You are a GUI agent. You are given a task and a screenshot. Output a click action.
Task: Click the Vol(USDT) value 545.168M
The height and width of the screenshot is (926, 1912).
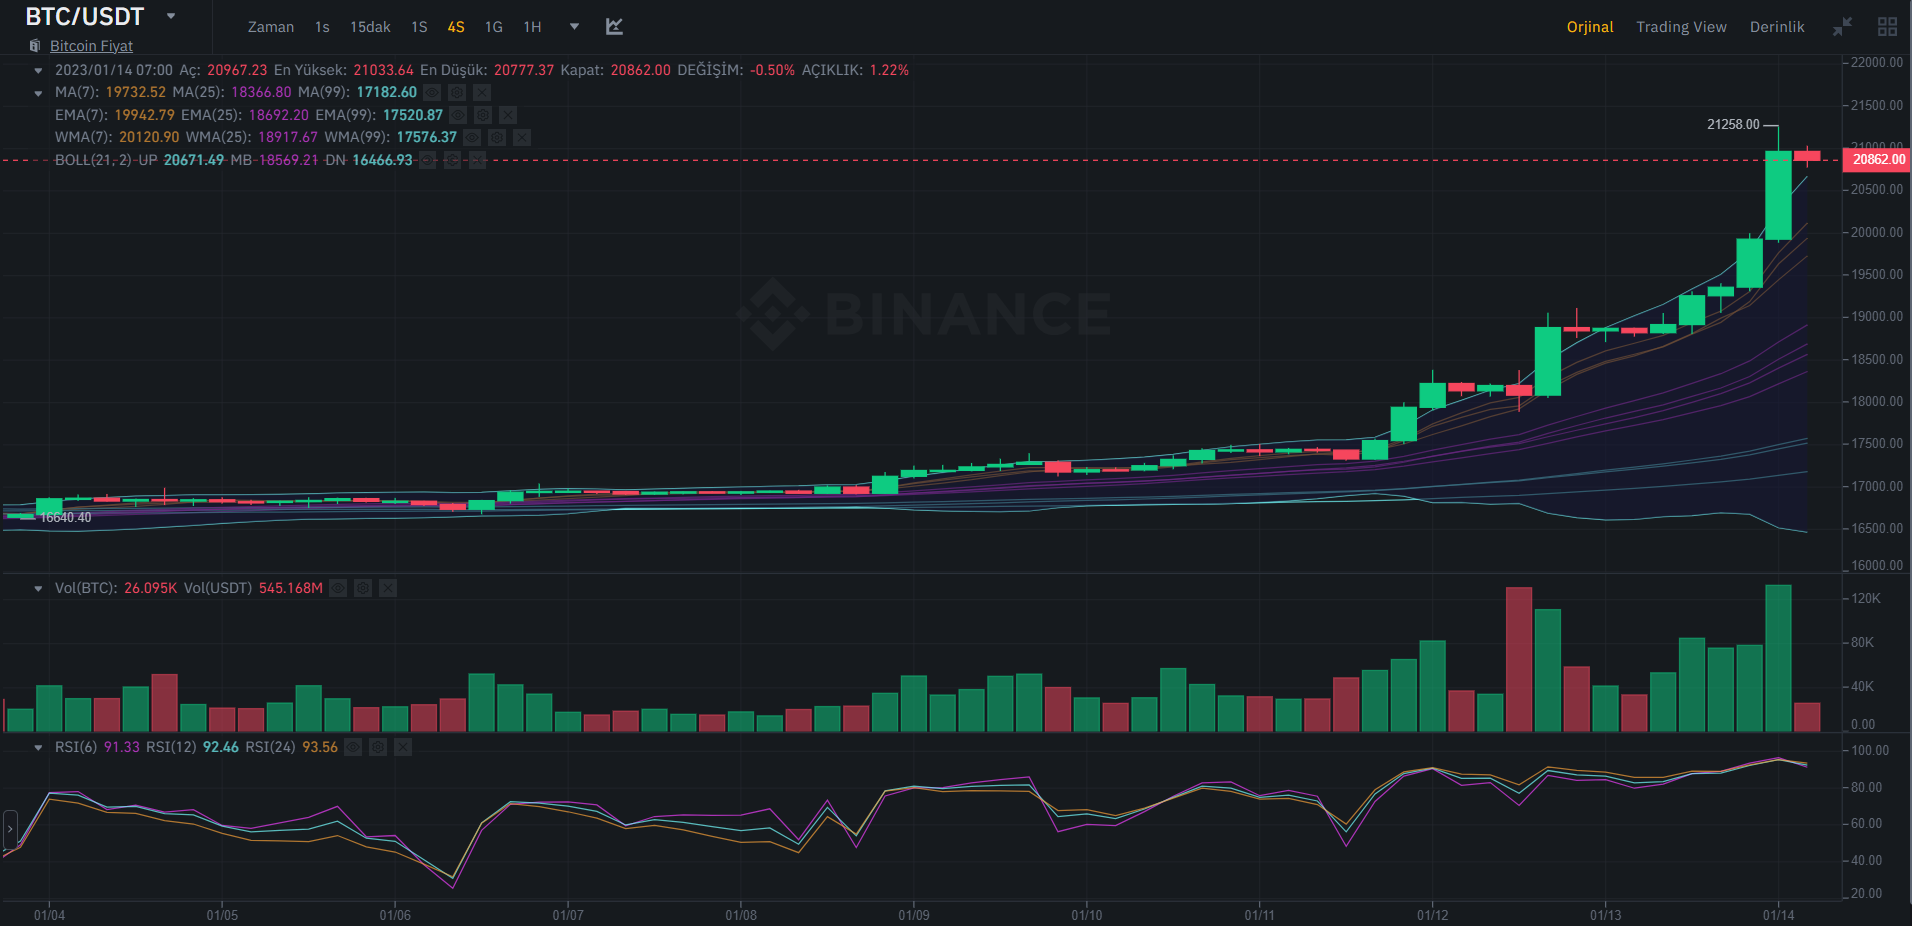click(291, 588)
